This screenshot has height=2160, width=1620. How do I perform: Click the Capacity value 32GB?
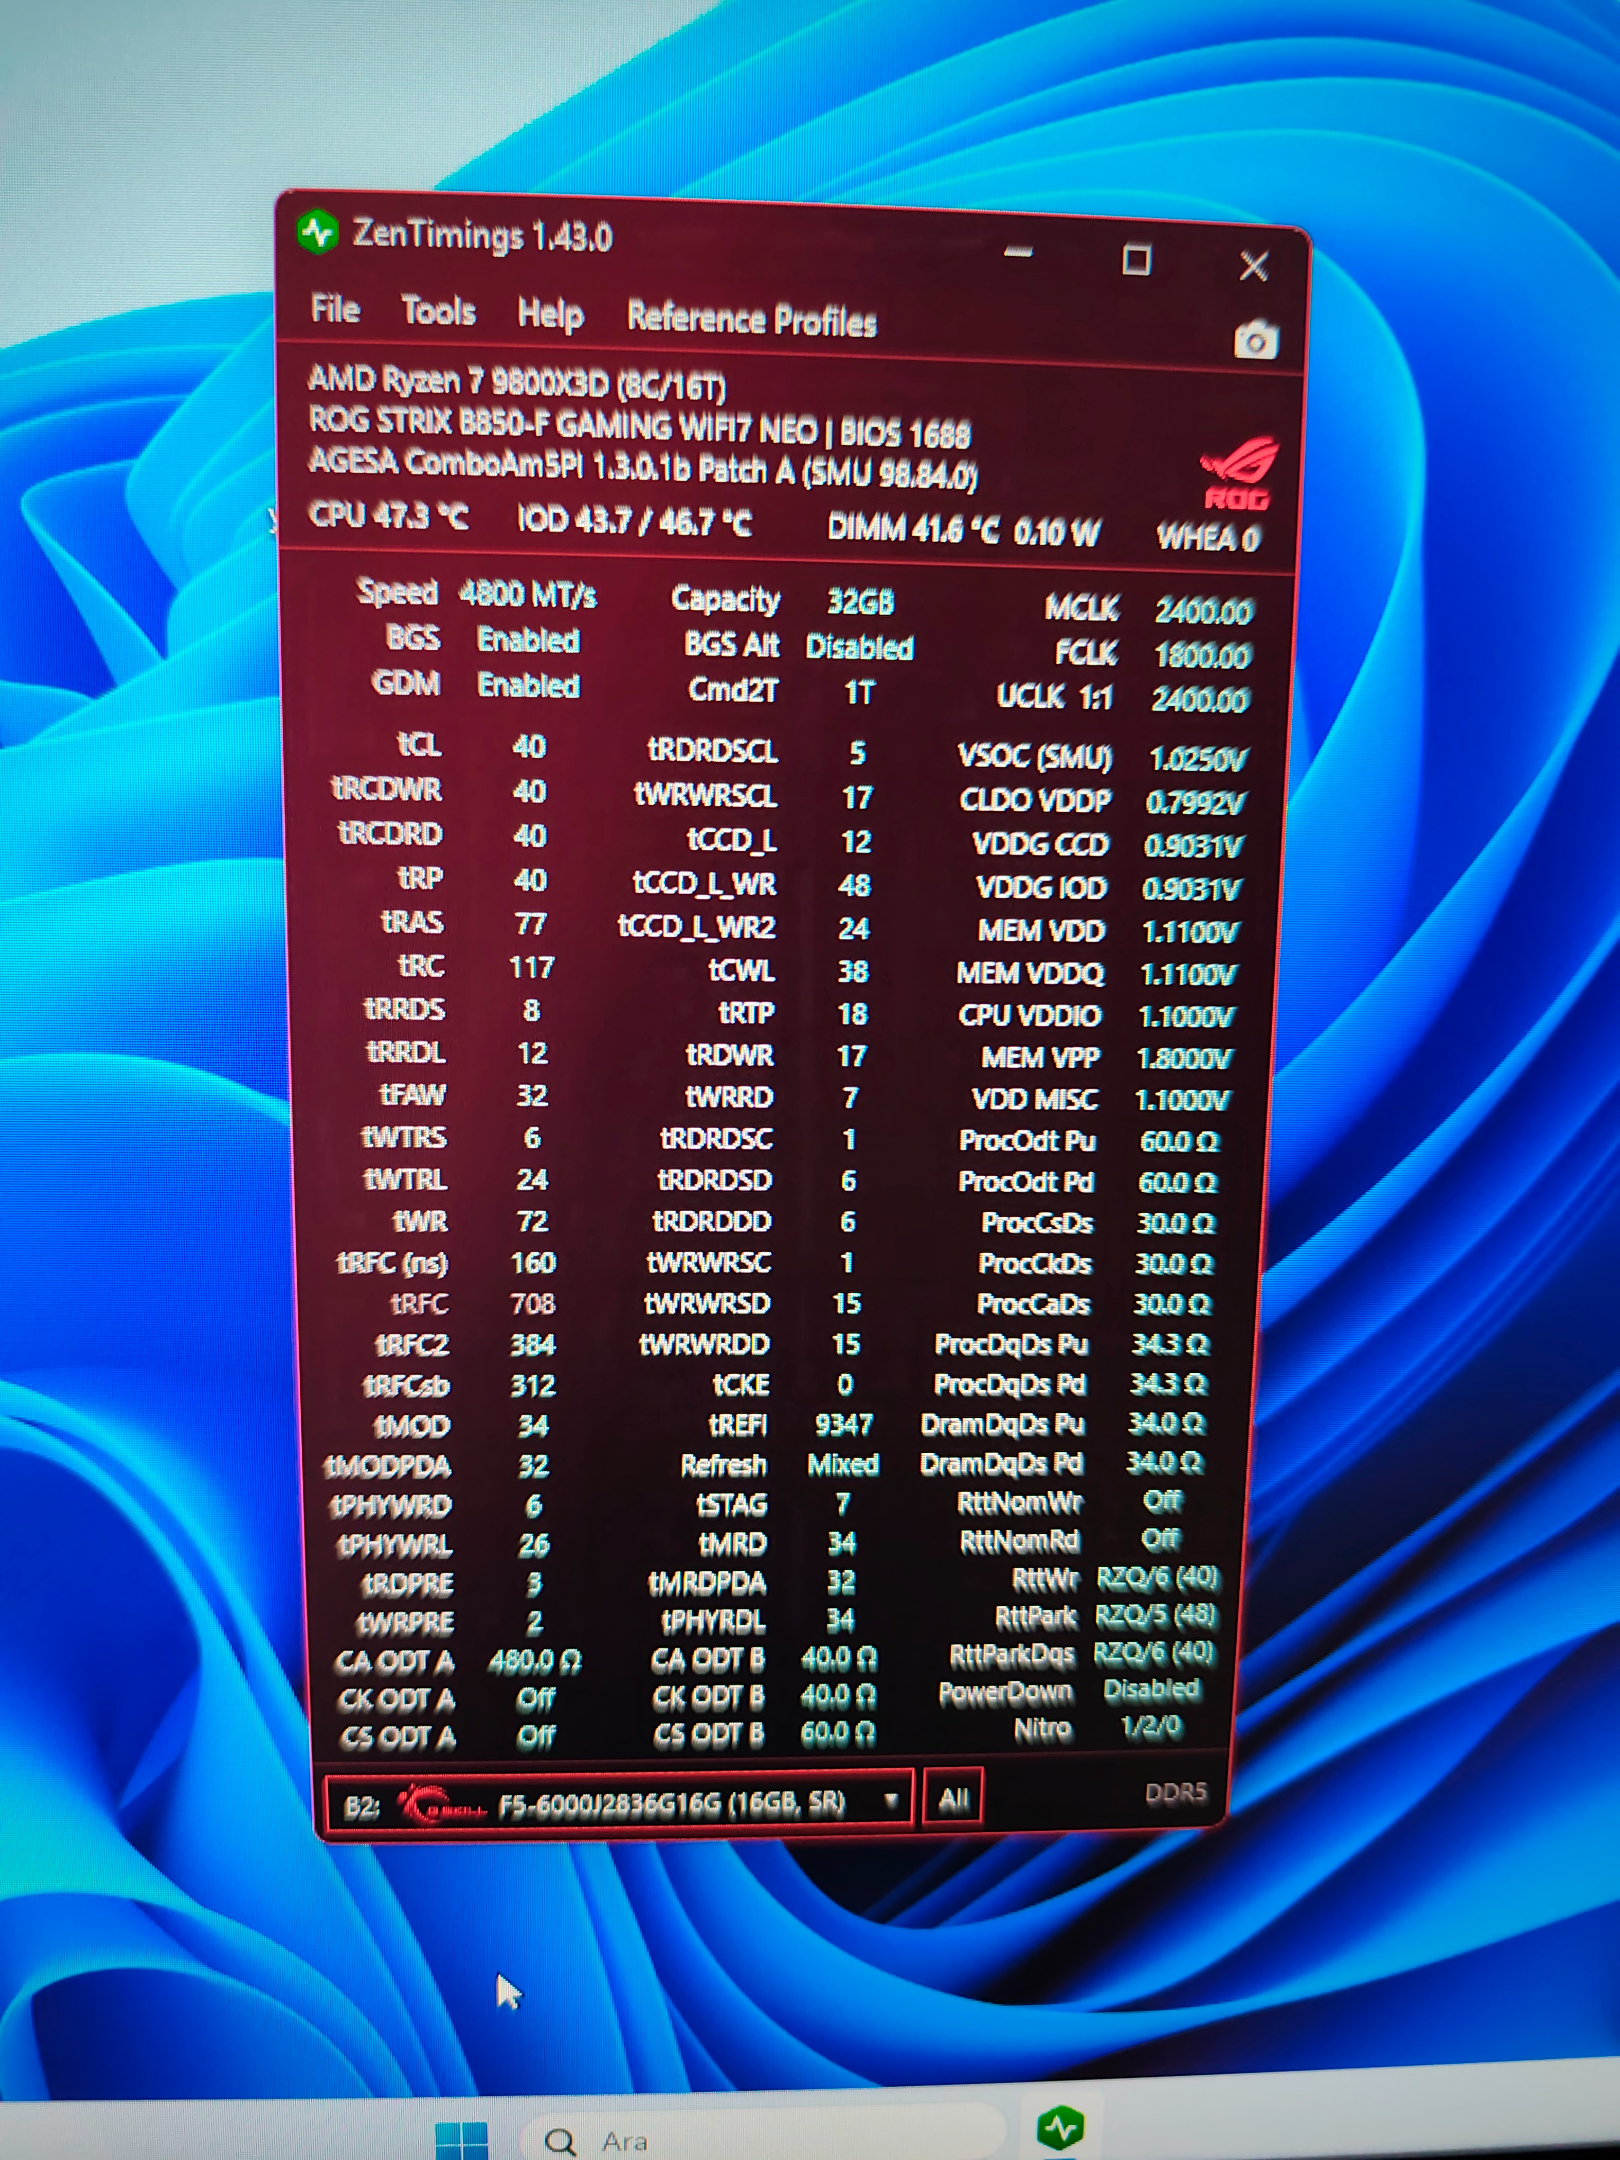click(860, 602)
